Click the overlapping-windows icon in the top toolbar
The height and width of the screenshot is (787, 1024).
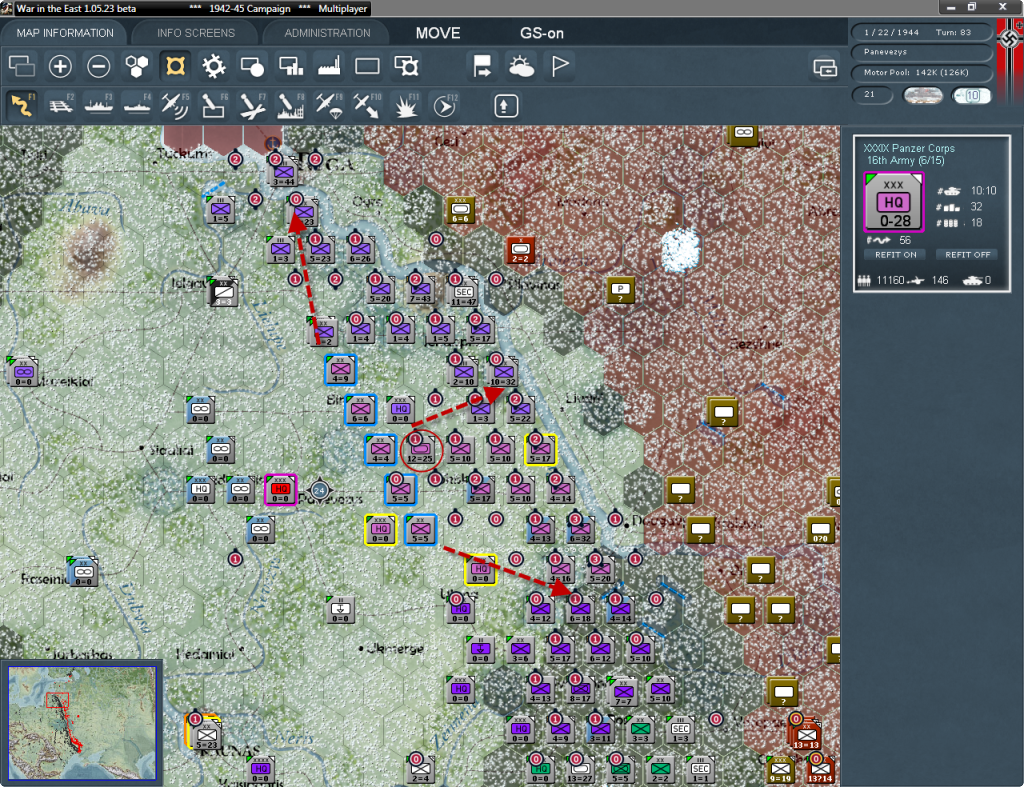(x=22, y=66)
